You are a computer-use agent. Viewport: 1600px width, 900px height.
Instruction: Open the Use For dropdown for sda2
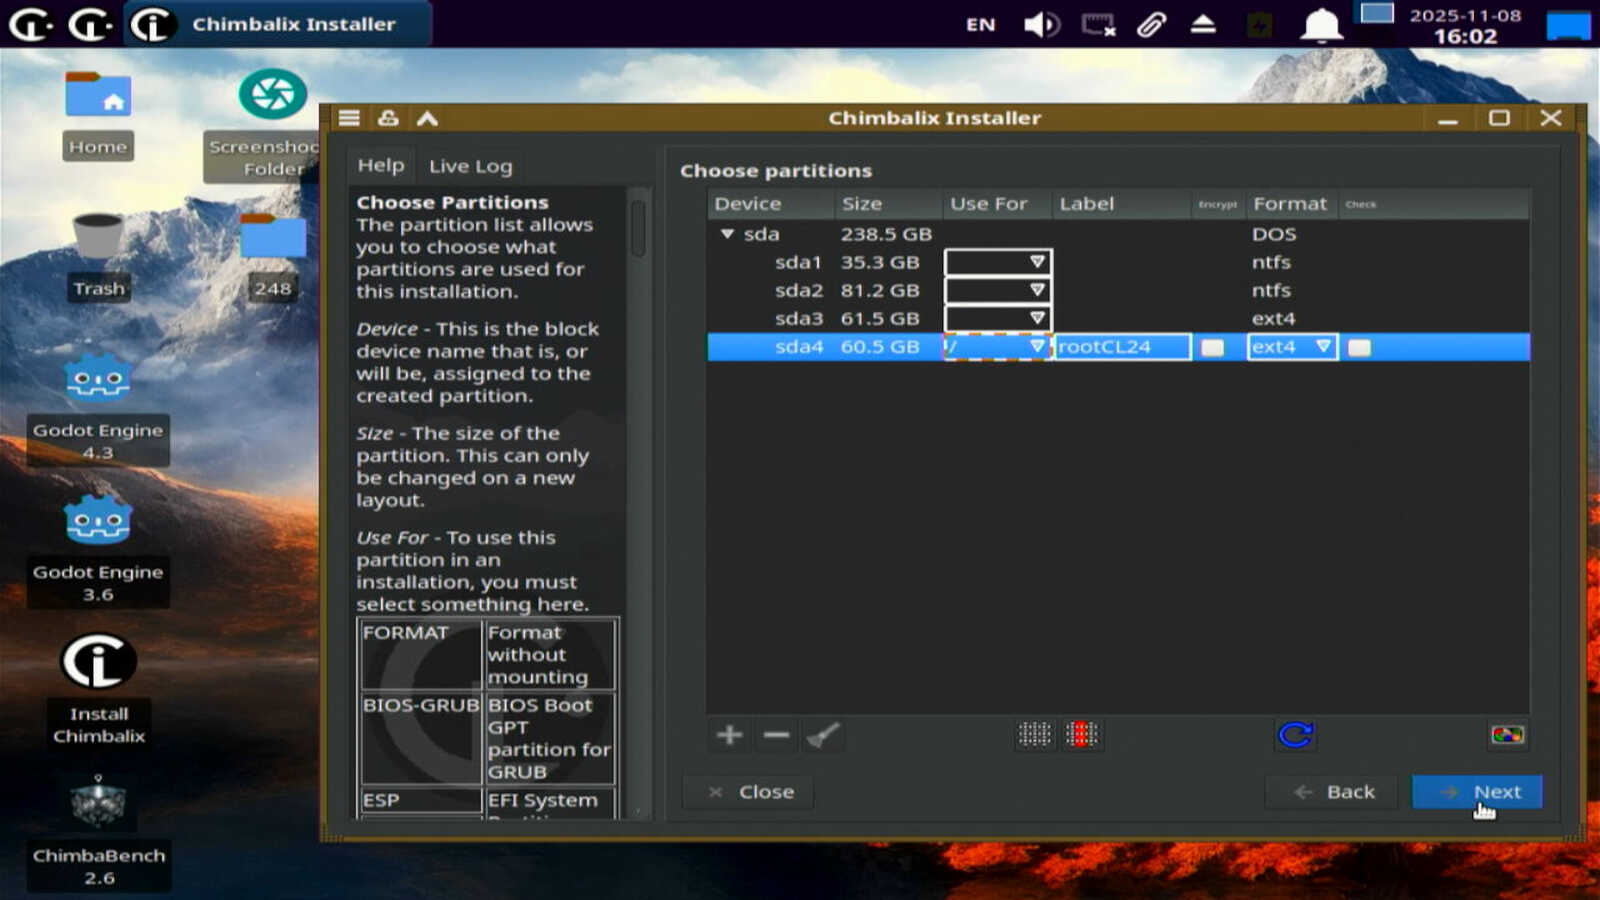coord(997,290)
